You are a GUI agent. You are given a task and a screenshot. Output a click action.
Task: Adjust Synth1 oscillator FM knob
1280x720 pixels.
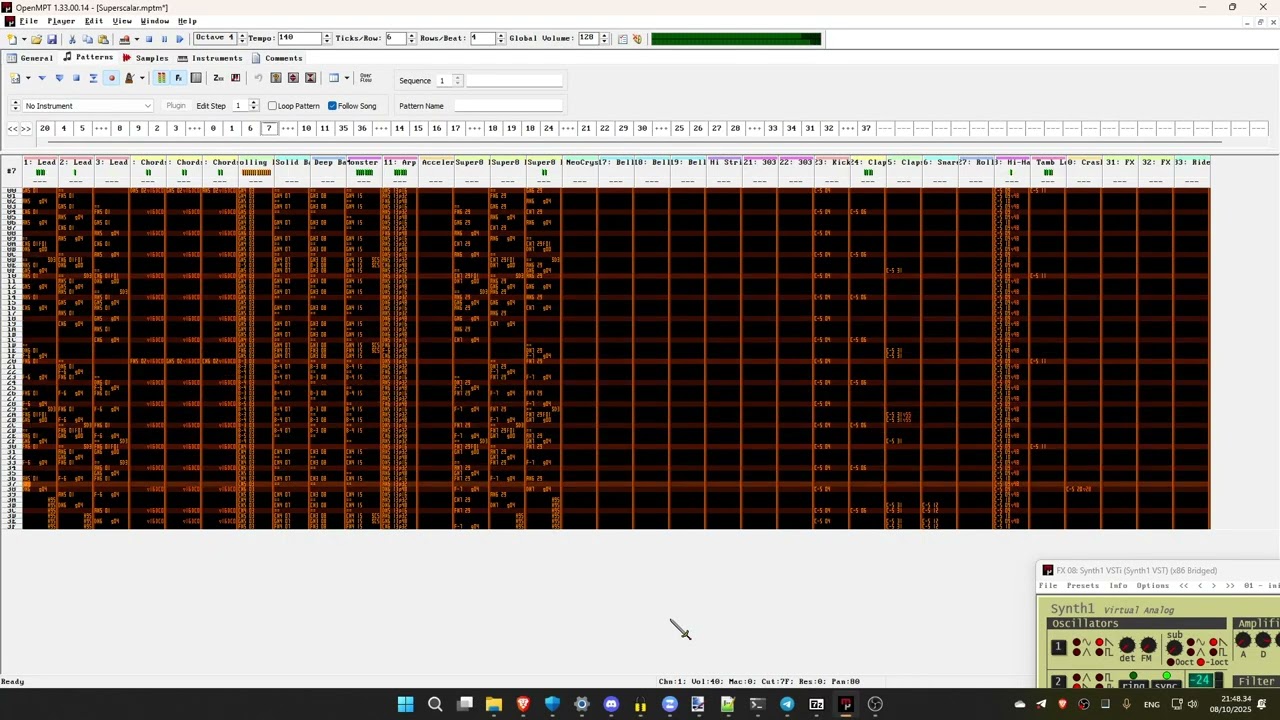point(1148,646)
